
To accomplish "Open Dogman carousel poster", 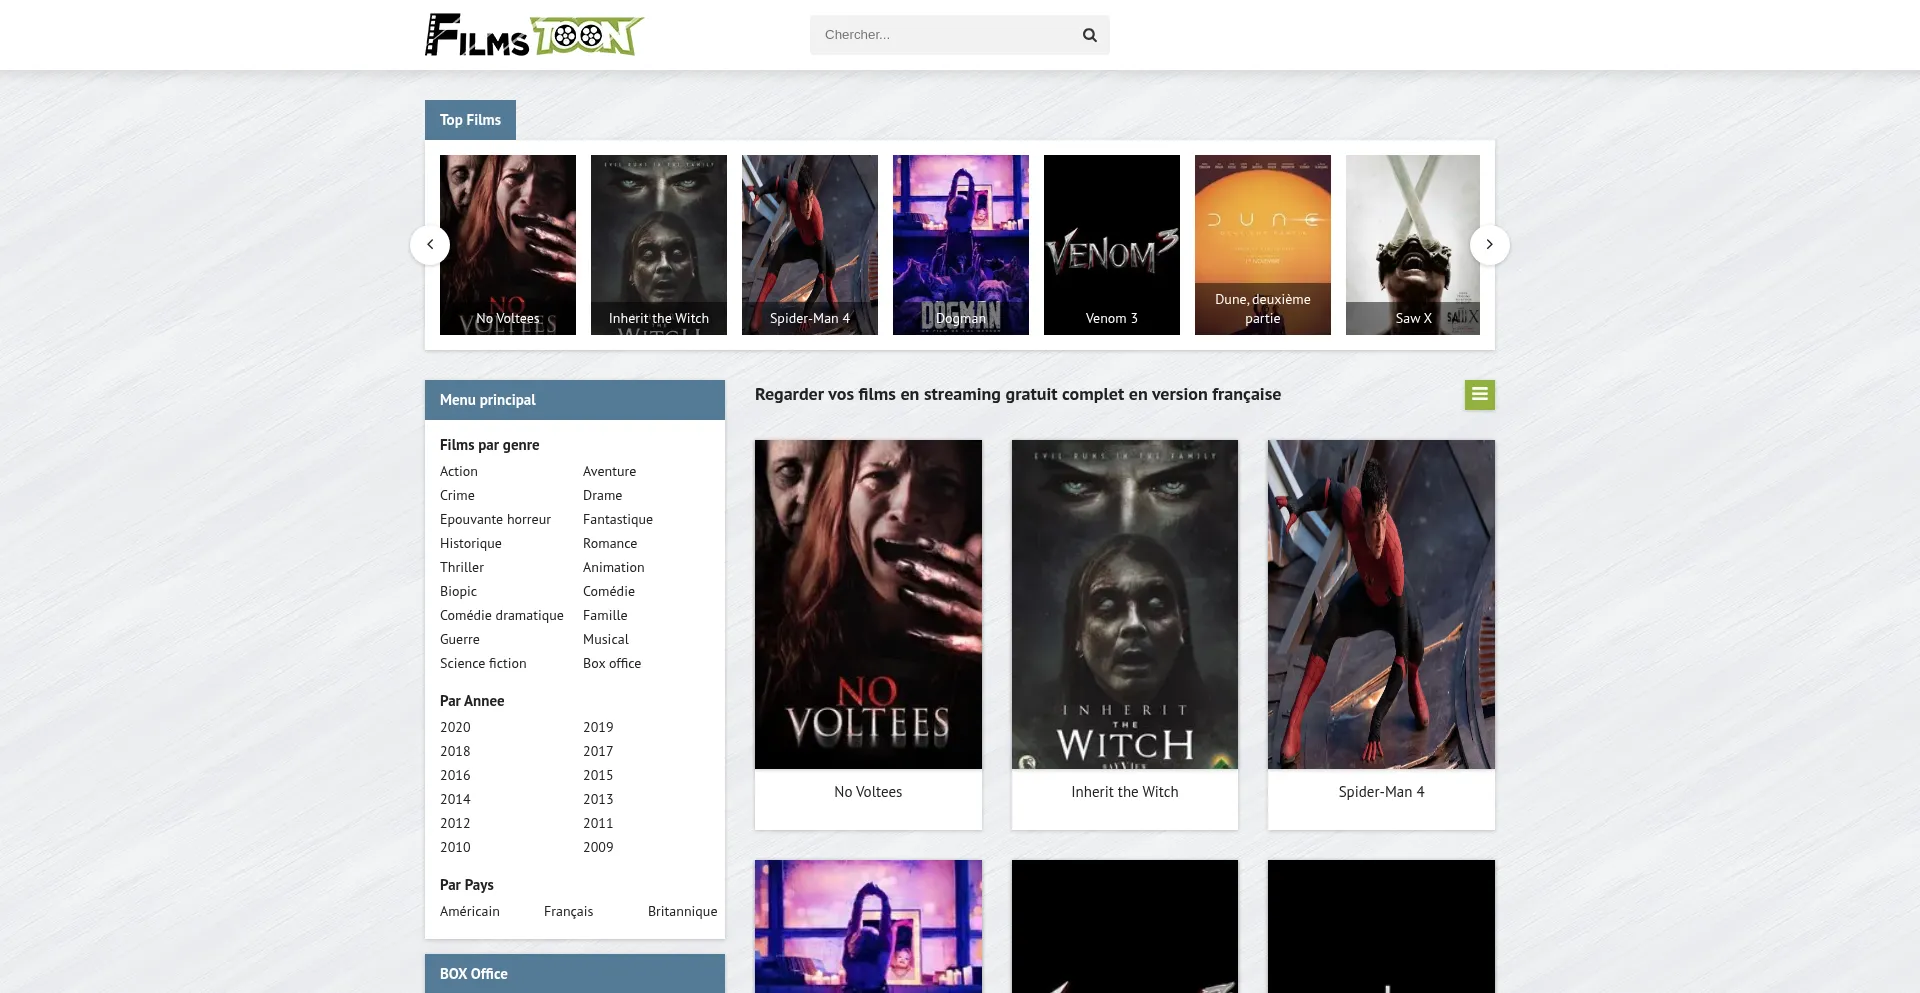I will [961, 245].
